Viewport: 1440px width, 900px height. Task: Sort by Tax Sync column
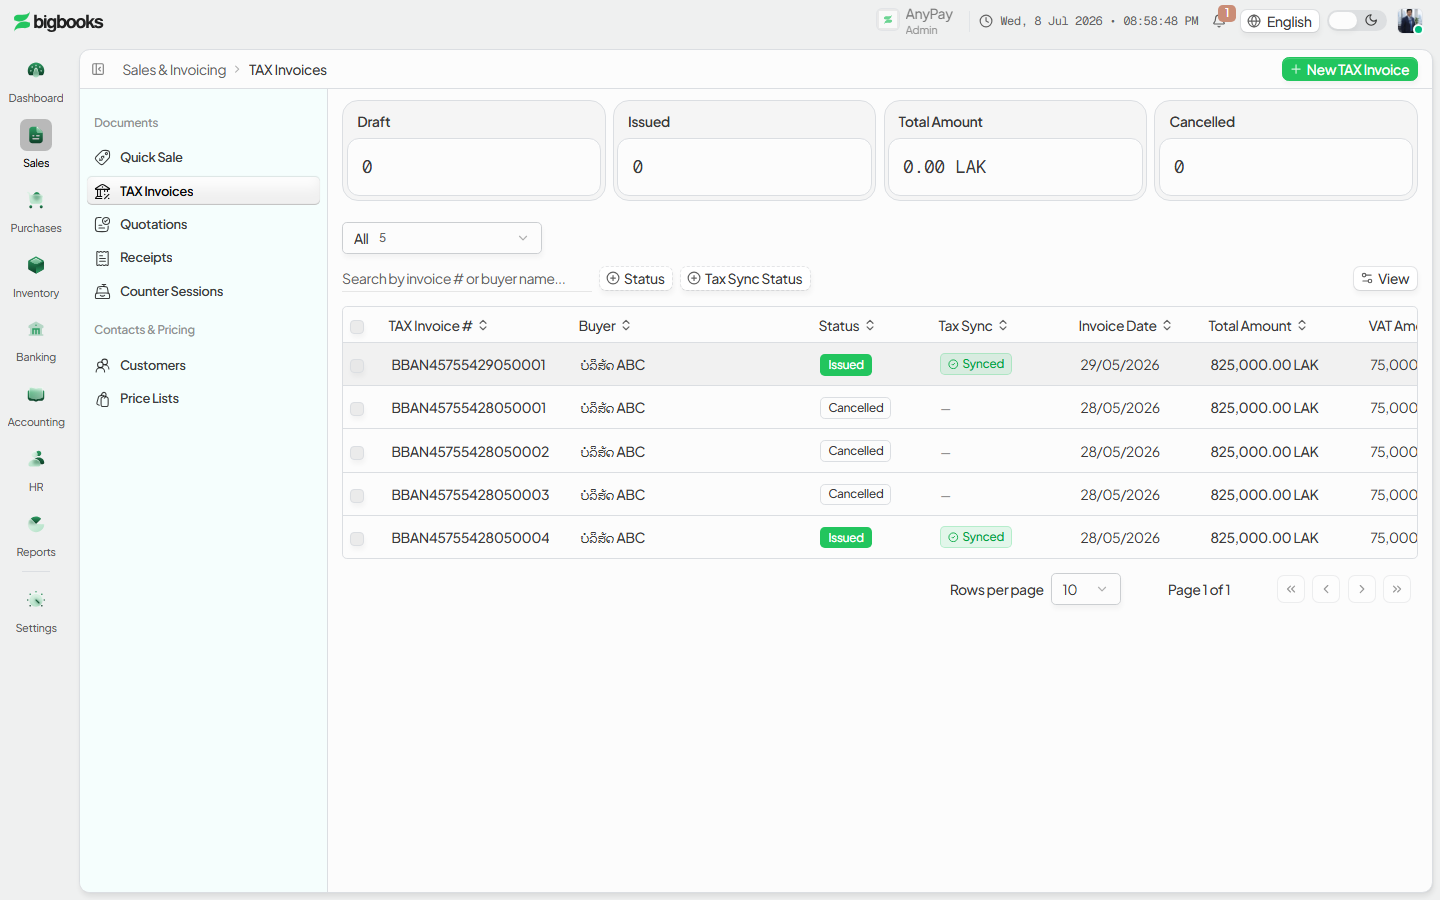click(973, 326)
